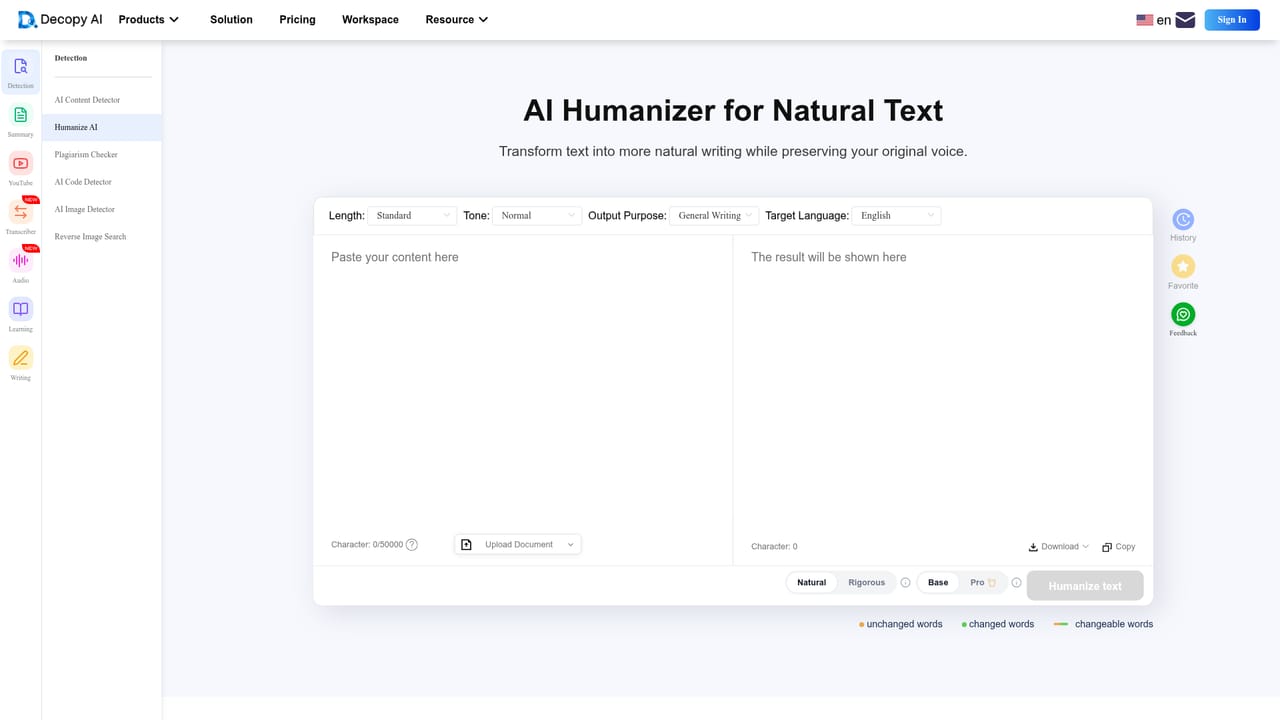The width and height of the screenshot is (1280, 720).
Task: Click the Copy button
Action: click(x=1119, y=547)
